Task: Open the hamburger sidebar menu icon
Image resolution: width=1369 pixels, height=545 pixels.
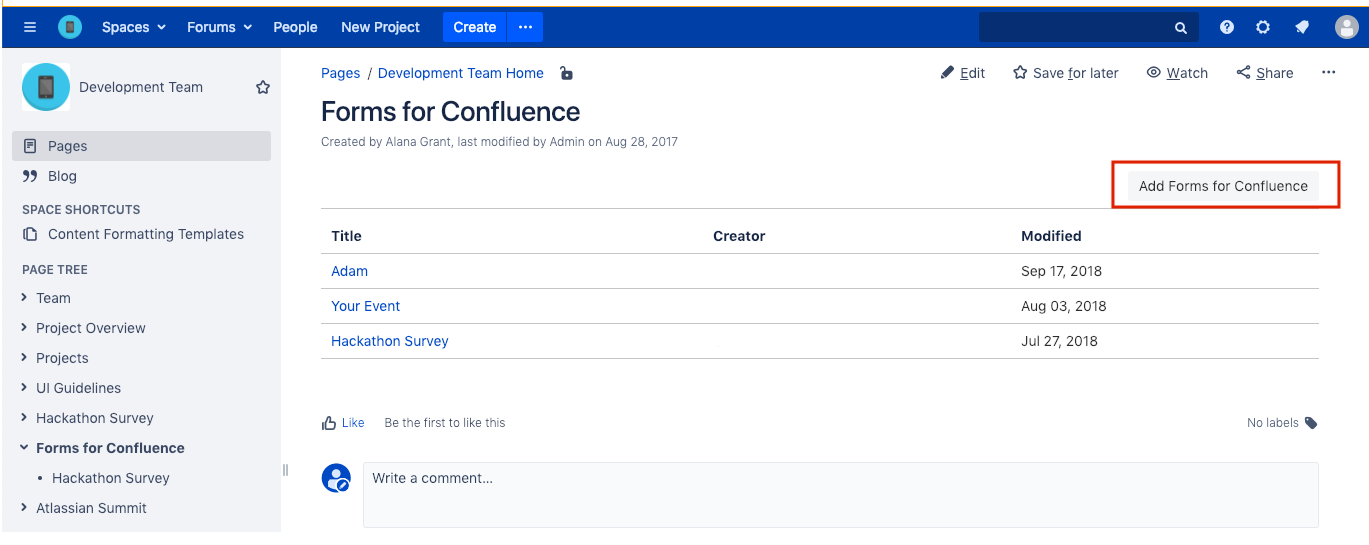Action: (x=30, y=27)
